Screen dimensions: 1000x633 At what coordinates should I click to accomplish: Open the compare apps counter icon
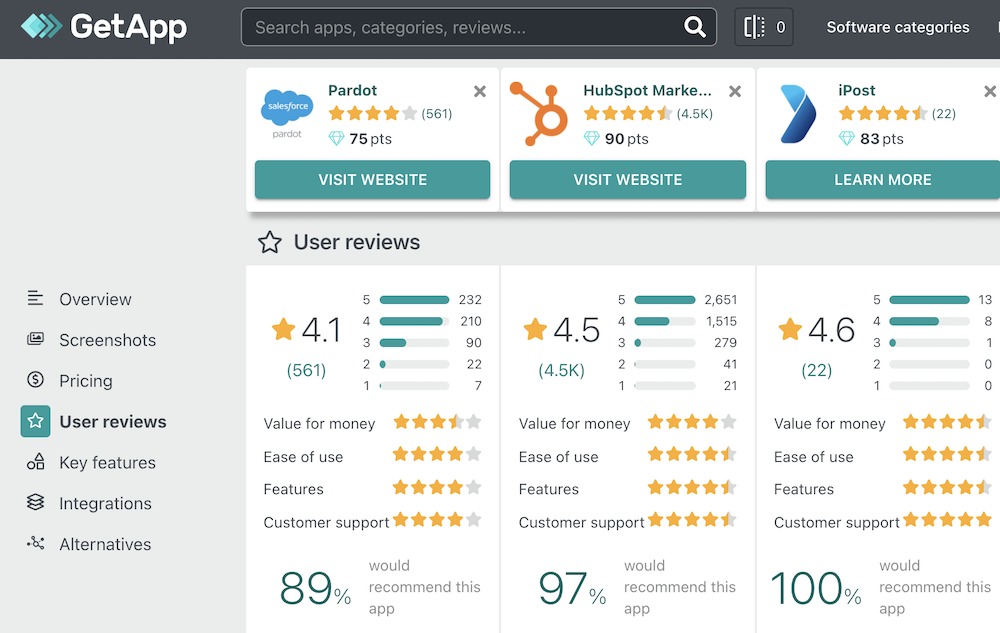pyautogui.click(x=764, y=28)
